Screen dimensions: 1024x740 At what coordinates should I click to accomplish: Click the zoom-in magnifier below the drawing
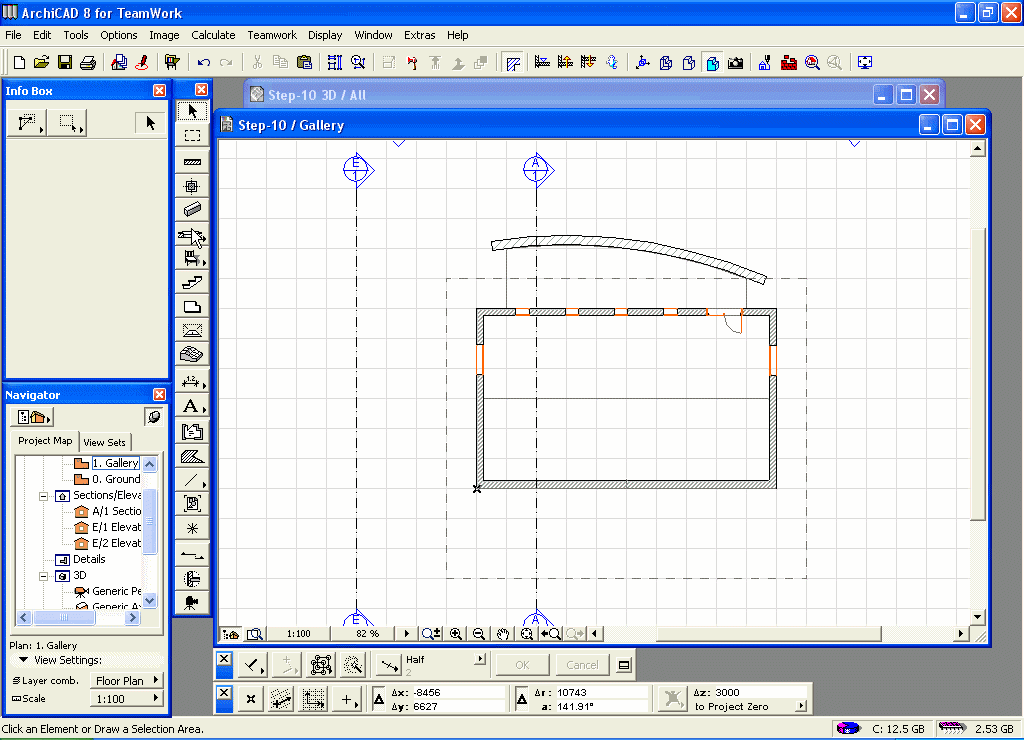pos(456,633)
